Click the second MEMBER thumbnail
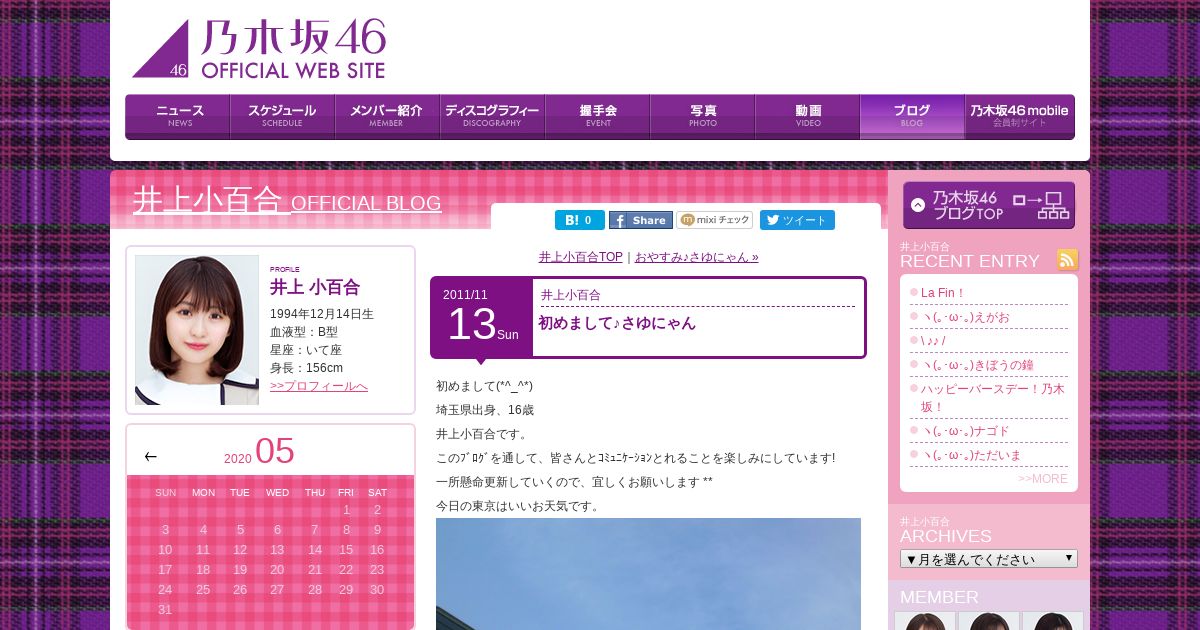 pyautogui.click(x=989, y=621)
